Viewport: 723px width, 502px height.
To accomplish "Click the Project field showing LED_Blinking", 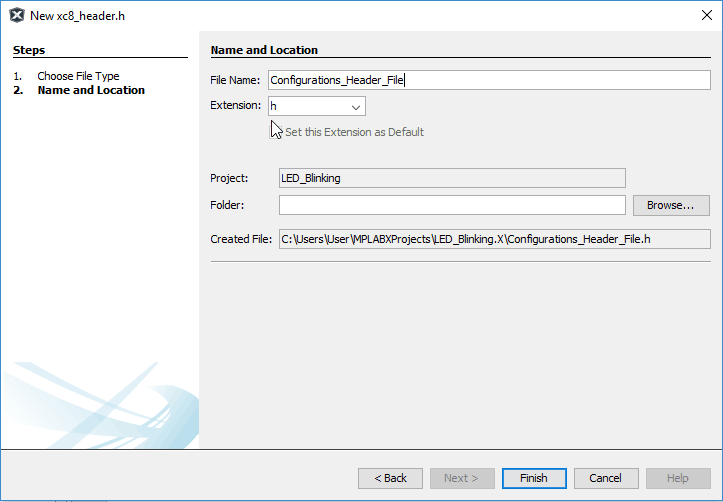I will [x=451, y=178].
